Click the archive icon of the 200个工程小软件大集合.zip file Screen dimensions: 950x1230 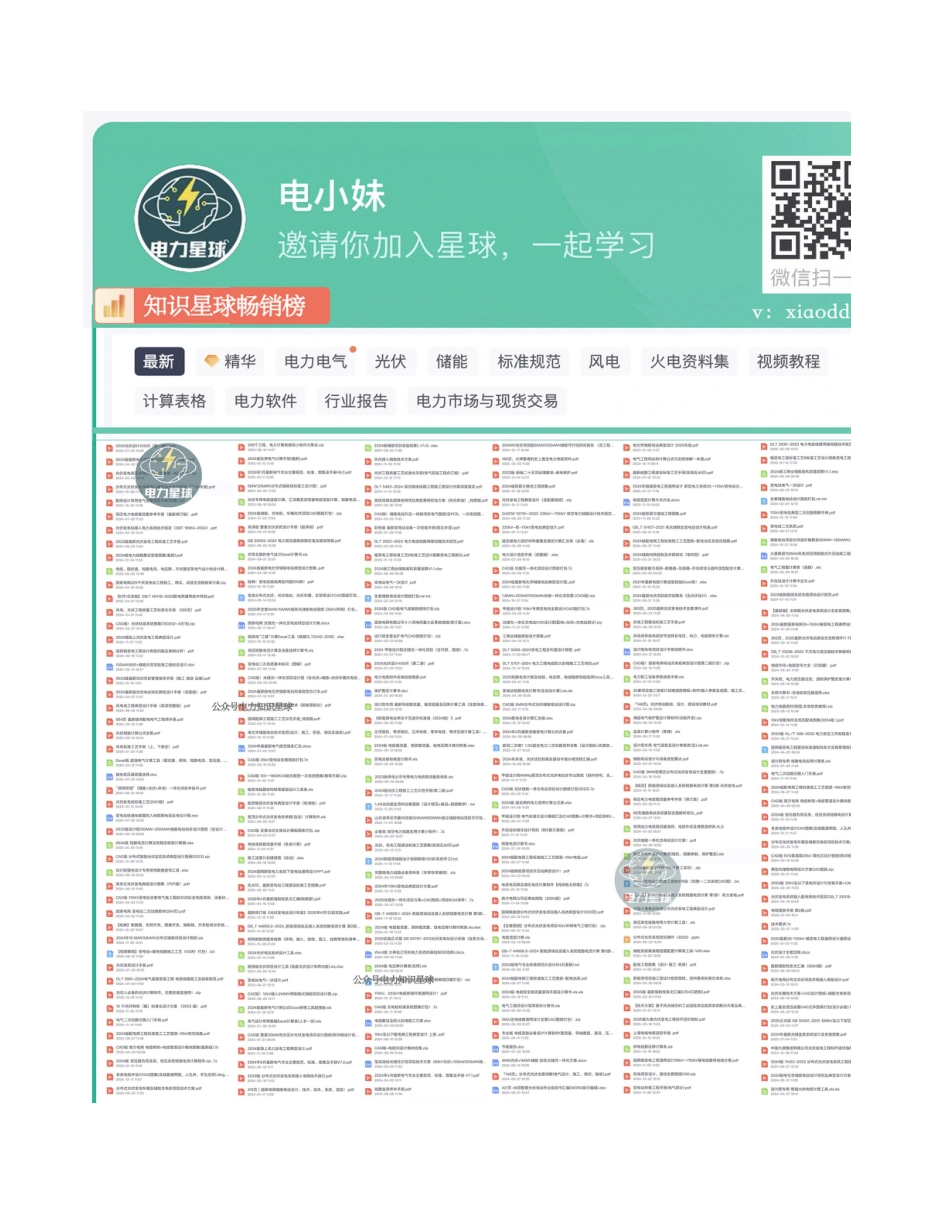(241, 446)
